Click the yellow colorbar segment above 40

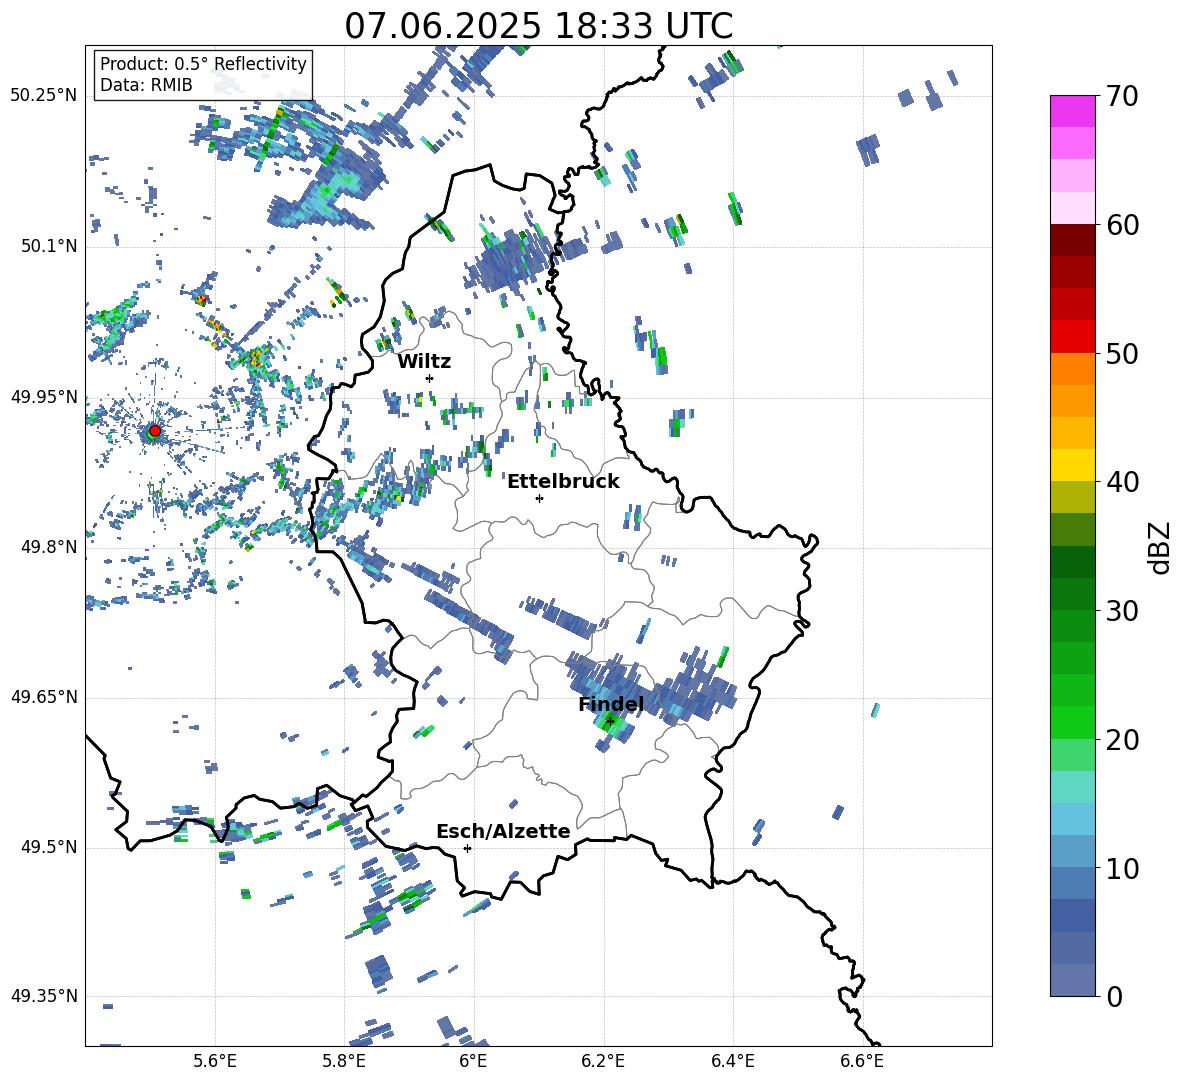[1072, 465]
